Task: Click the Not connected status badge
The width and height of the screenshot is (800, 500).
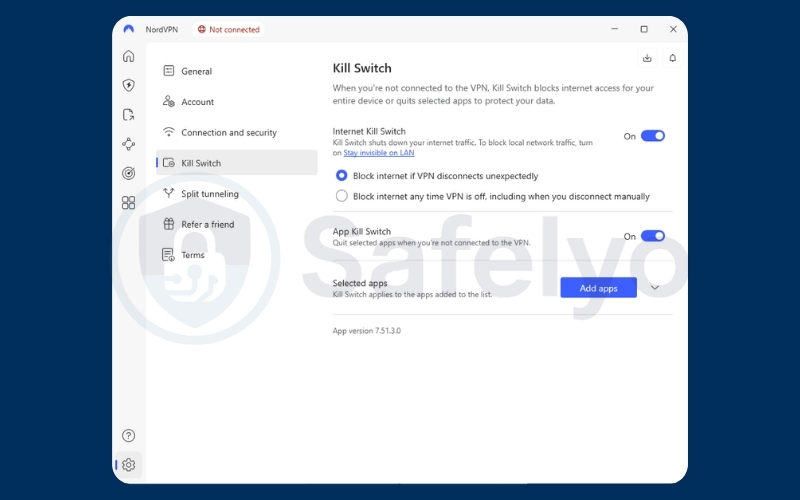Action: pyautogui.click(x=229, y=30)
